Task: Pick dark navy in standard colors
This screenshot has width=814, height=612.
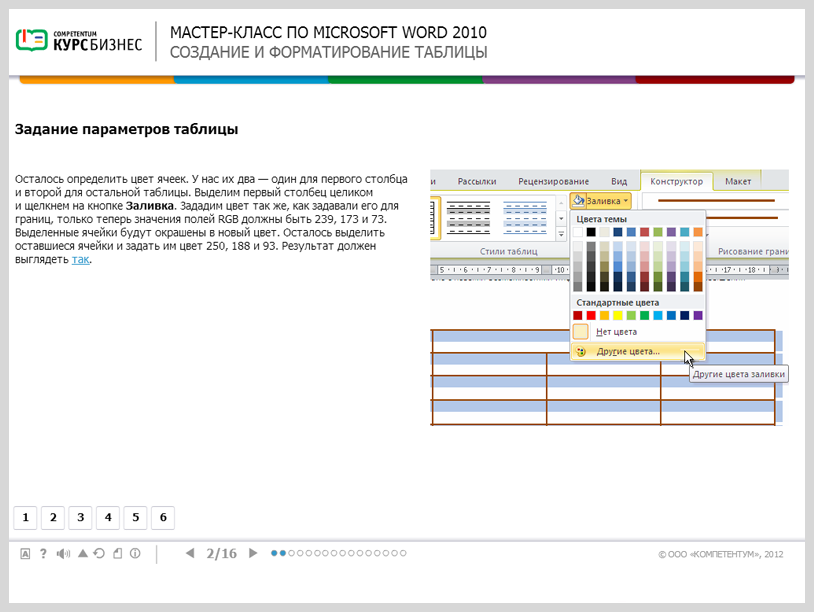Action: point(684,316)
